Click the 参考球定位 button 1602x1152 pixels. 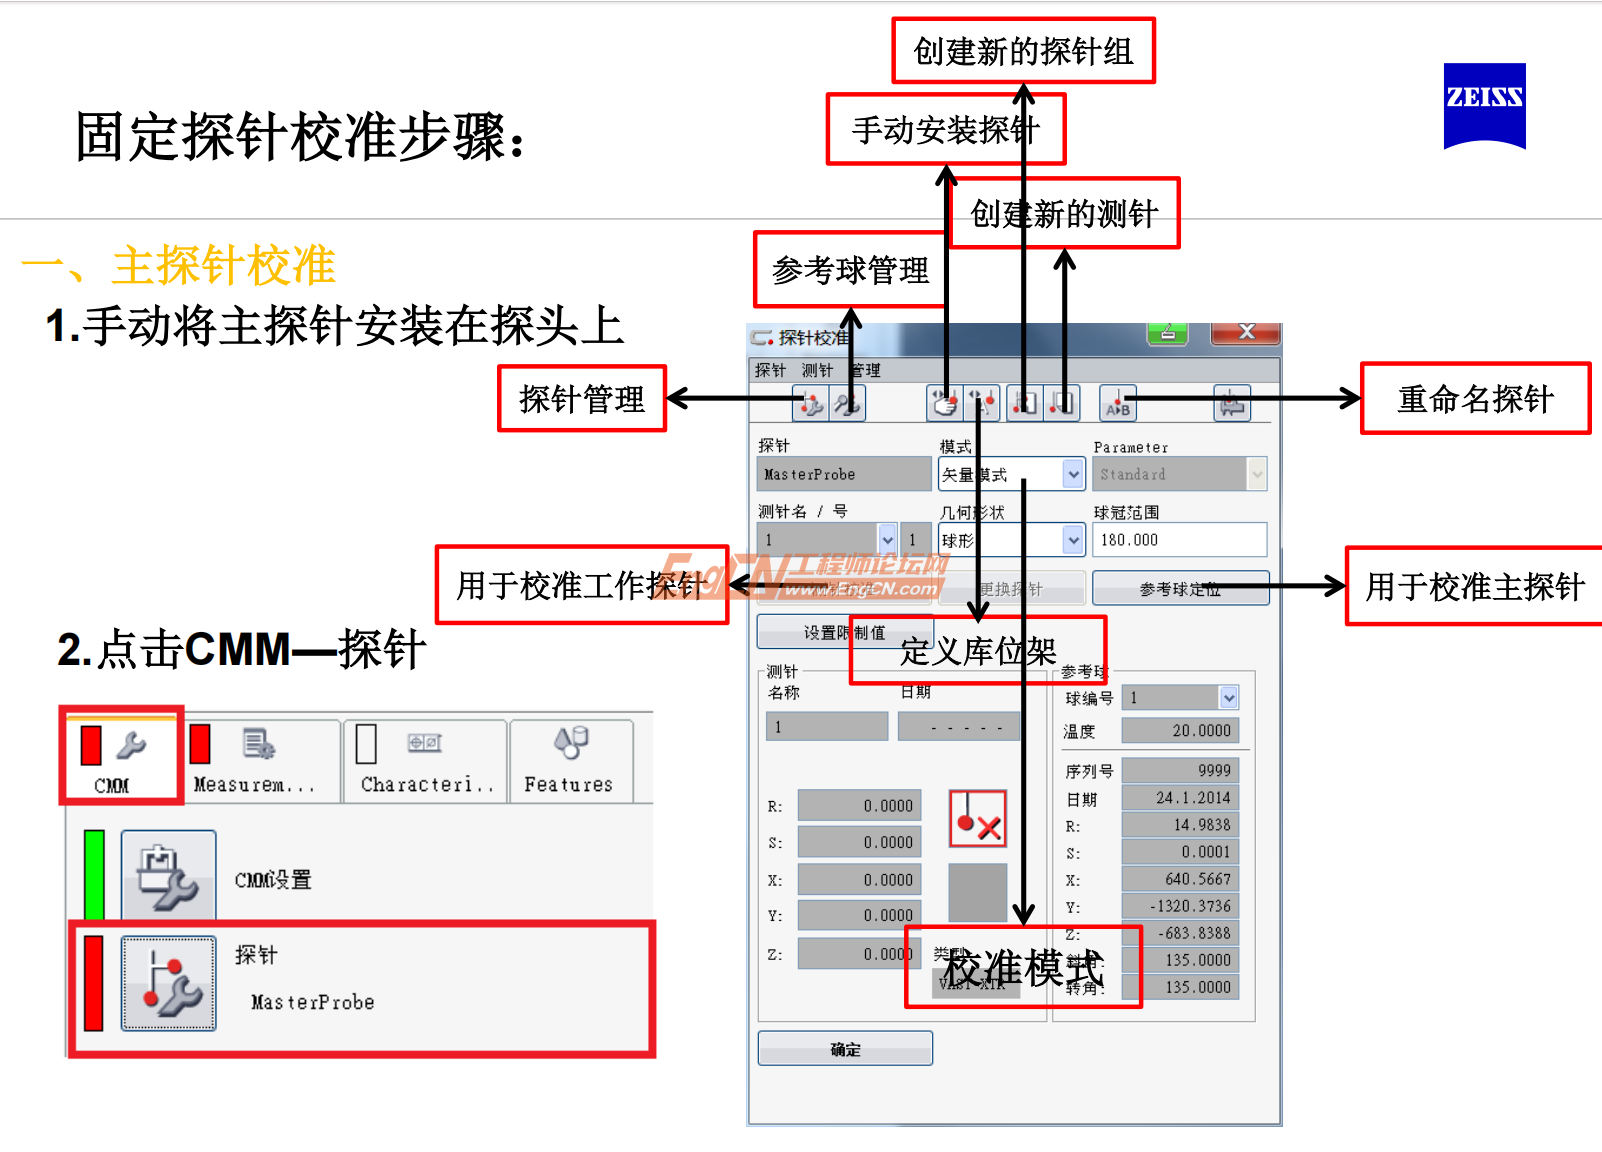[x=1180, y=589]
